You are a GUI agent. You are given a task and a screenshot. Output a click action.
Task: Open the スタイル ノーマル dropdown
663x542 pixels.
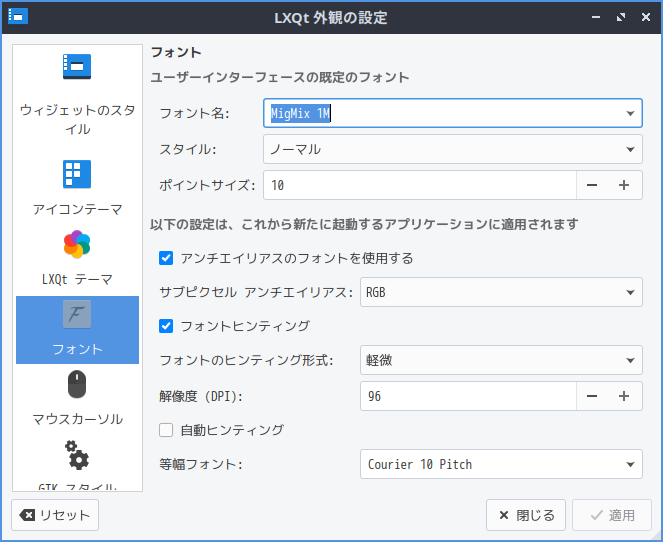pos(453,149)
